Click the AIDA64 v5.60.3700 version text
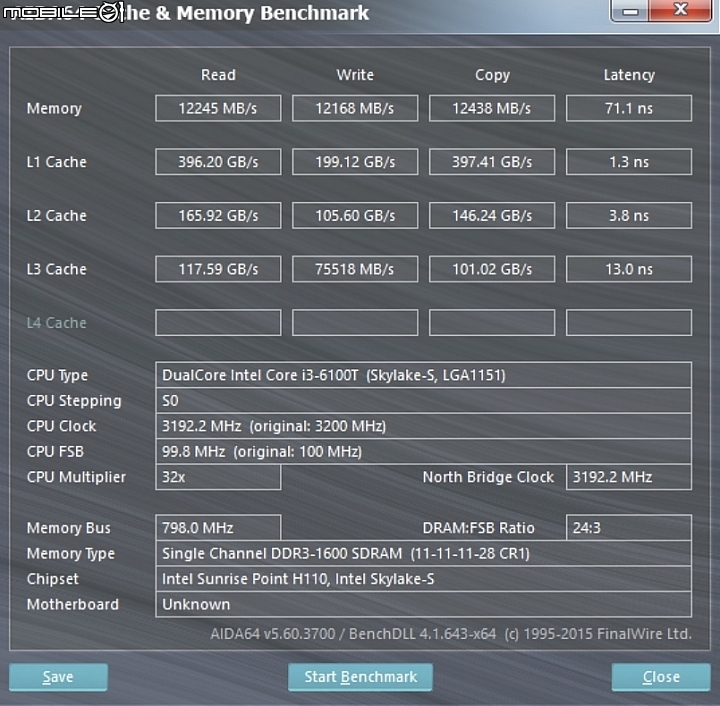720x706 pixels. tap(451, 634)
